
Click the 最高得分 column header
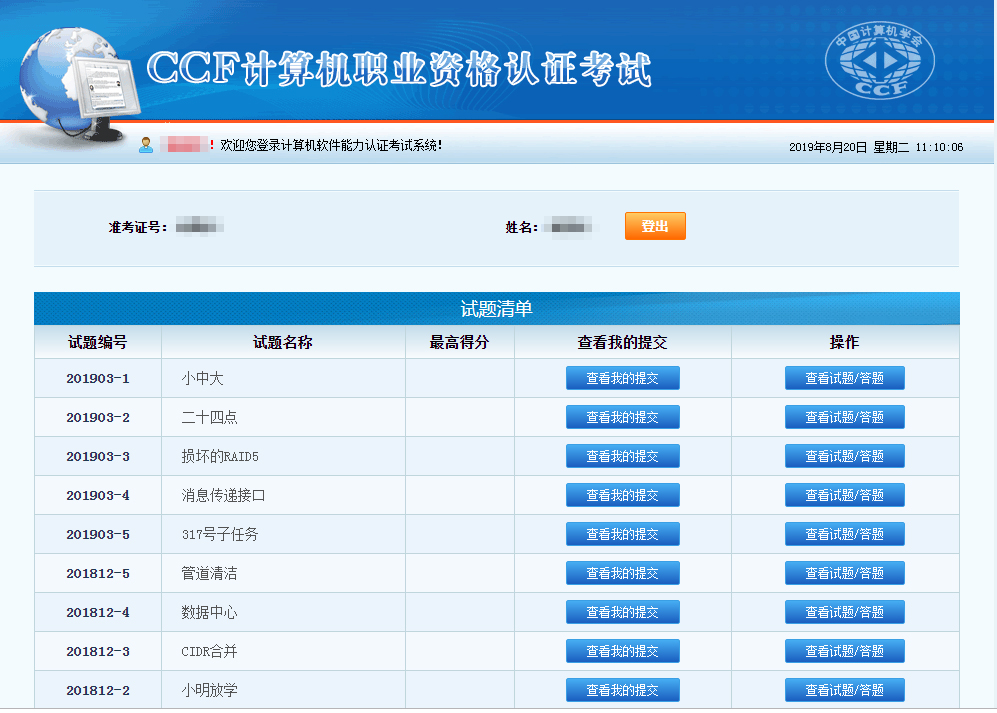pyautogui.click(x=459, y=342)
